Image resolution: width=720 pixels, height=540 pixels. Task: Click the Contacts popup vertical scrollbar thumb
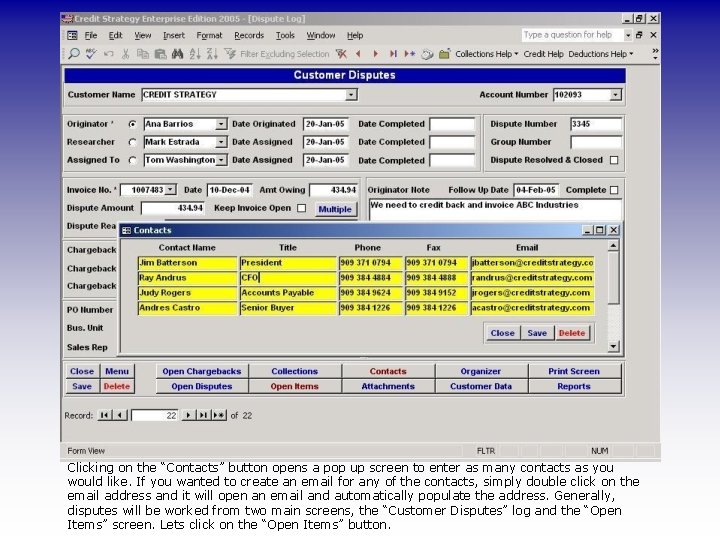[x=613, y=278]
